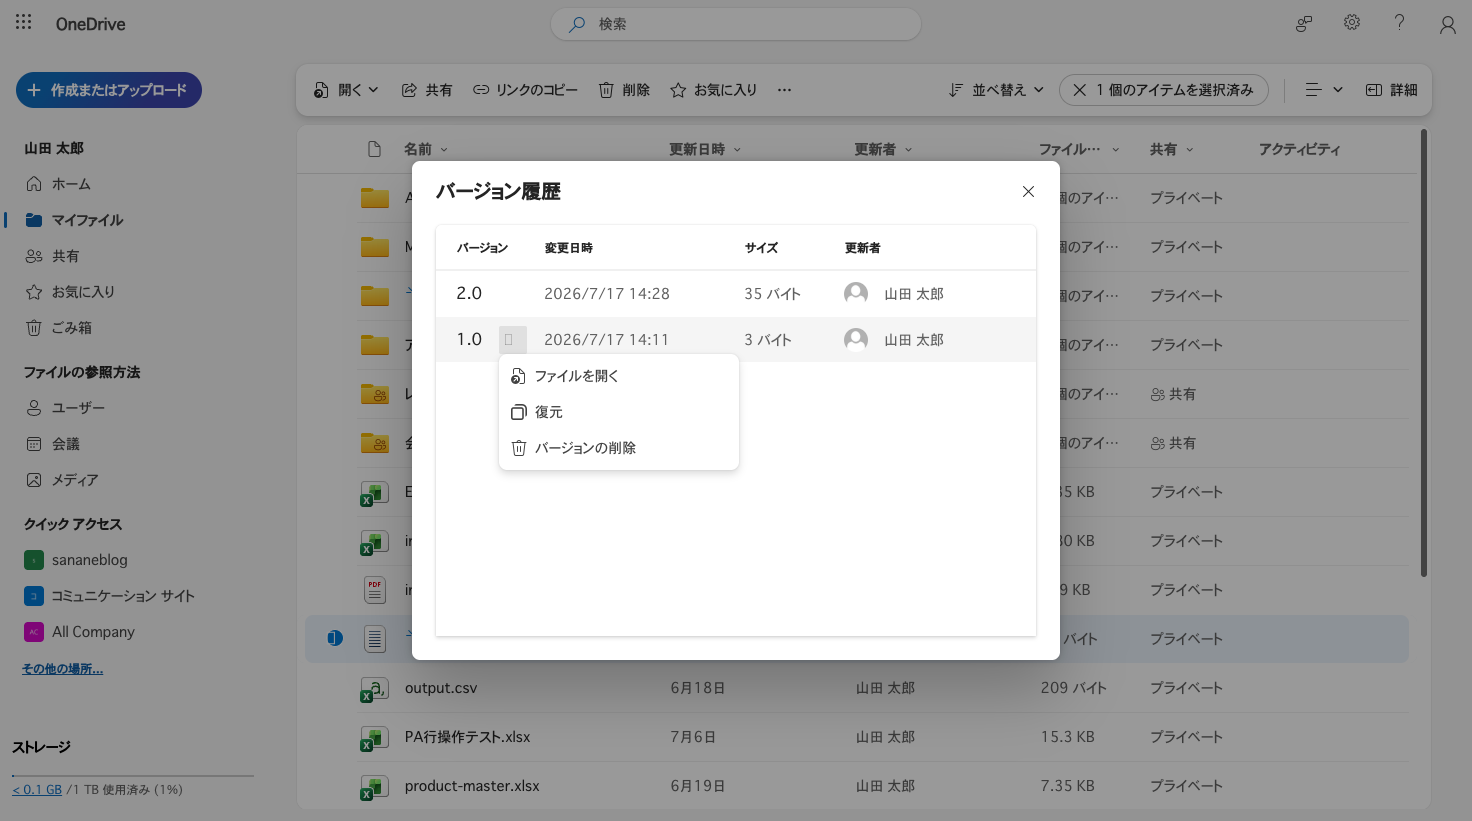Image resolution: width=1472 pixels, height=821 pixels.
Task: Click Excel icon of PA行操作テスト.xlsx
Action: tap(374, 738)
